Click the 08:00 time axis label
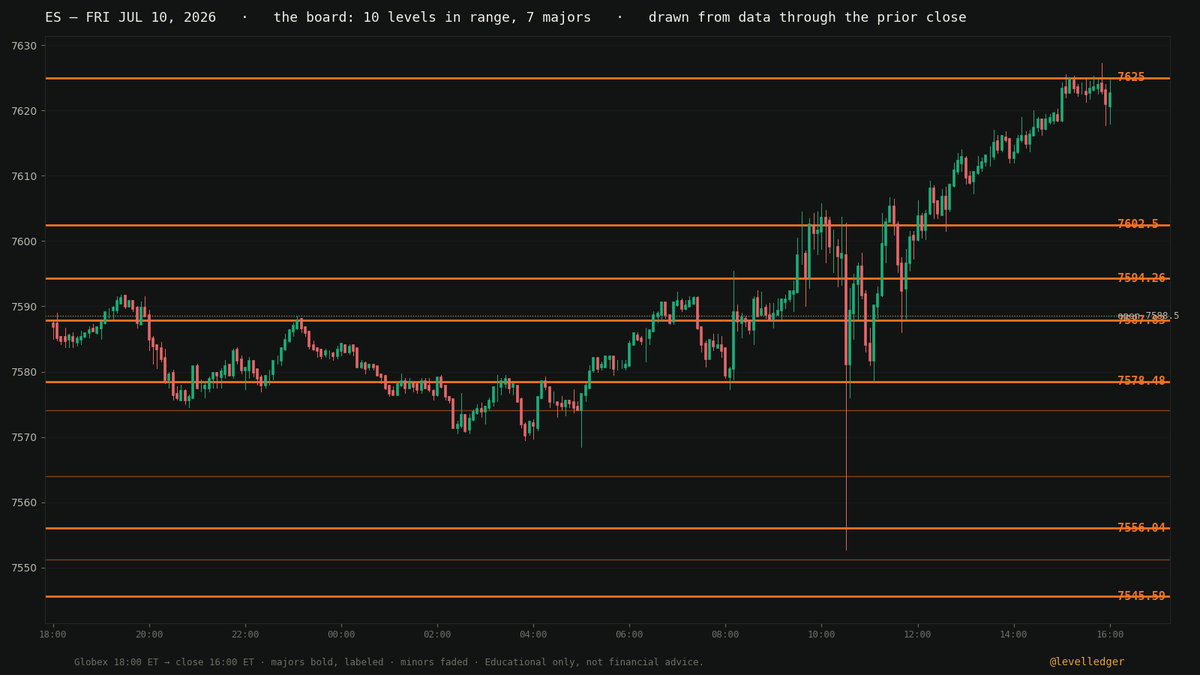Screen dimensions: 1200x675 tap(725, 634)
